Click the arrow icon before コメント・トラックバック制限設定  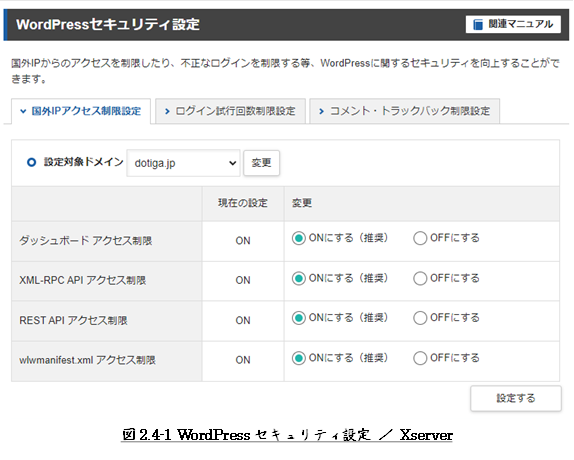tap(321, 111)
